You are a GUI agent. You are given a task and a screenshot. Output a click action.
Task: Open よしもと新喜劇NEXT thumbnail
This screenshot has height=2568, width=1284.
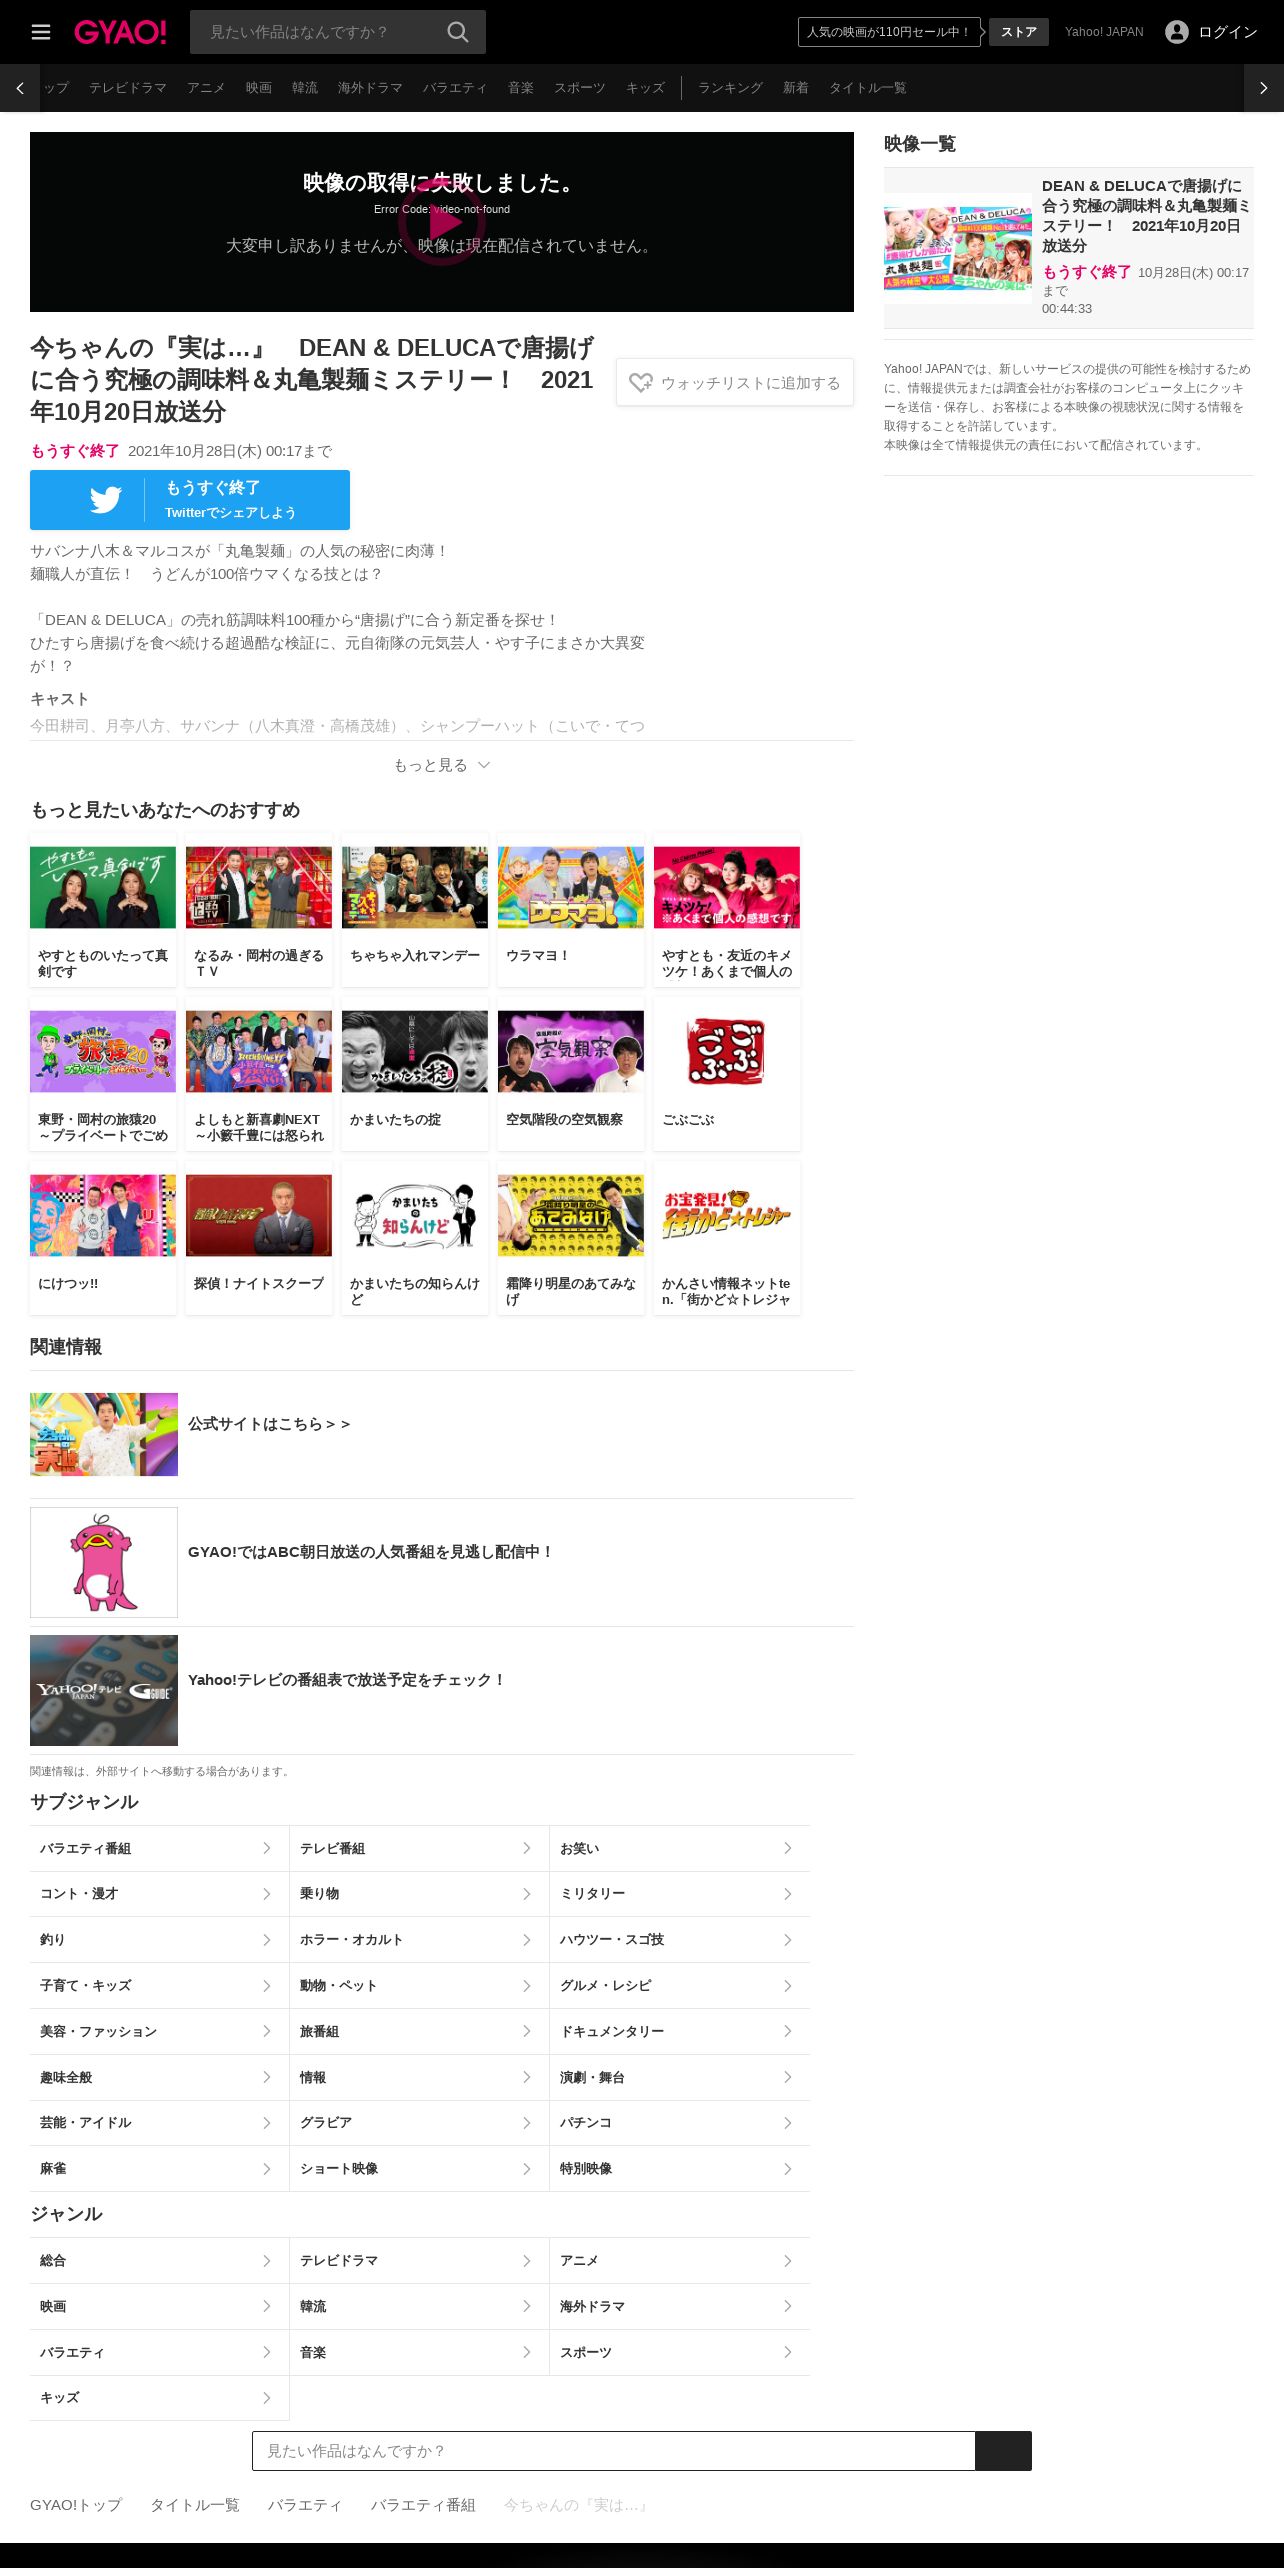tap(259, 1051)
